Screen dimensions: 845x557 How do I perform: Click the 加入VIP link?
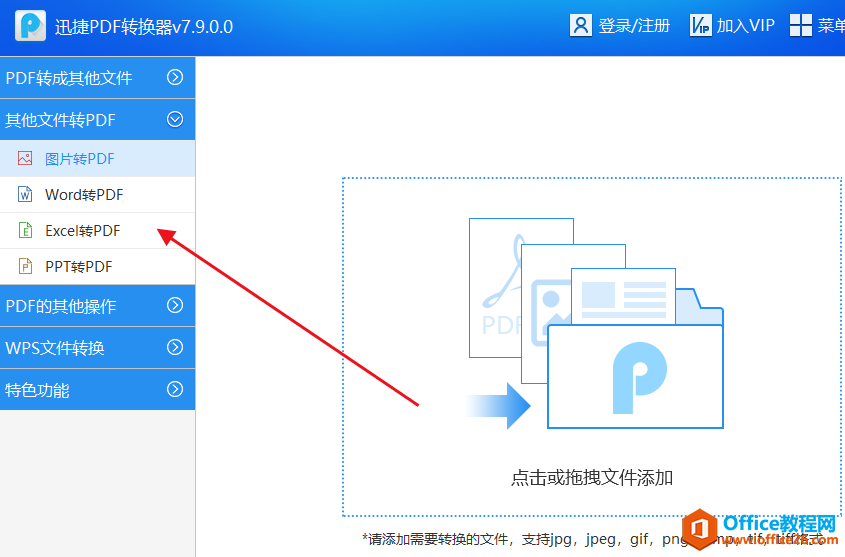pyautogui.click(x=745, y=25)
